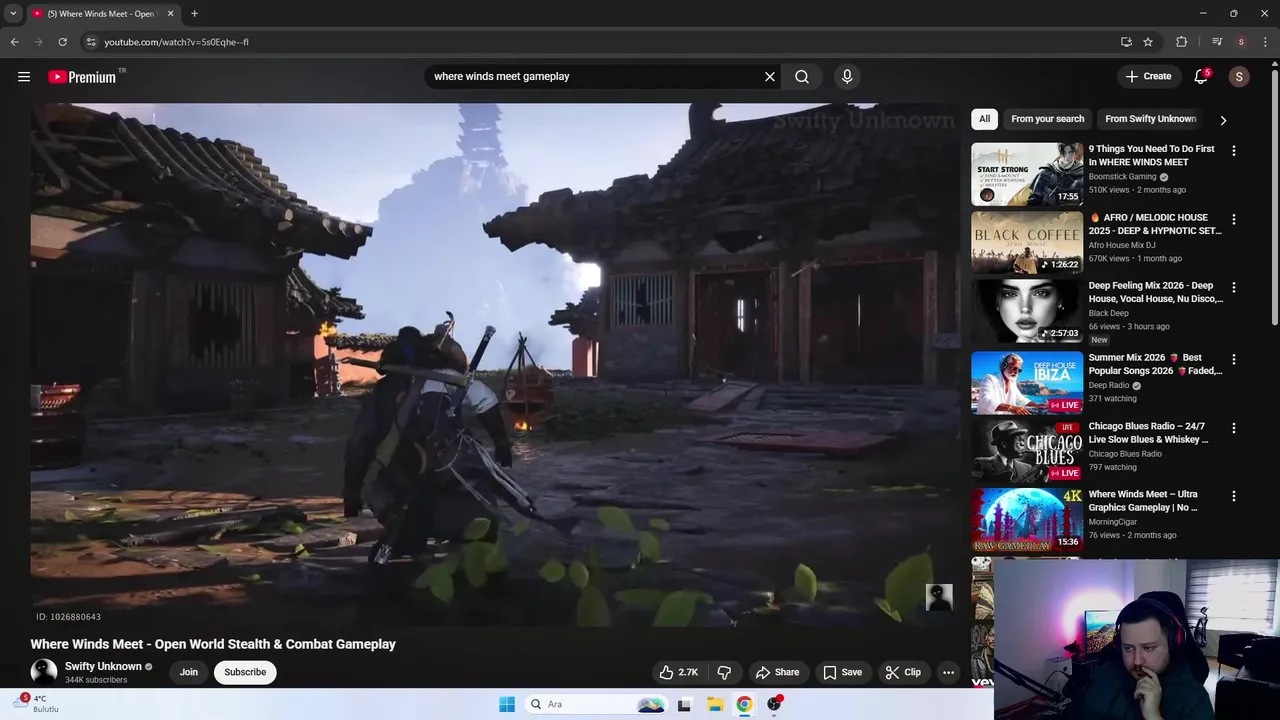This screenshot has height=720, width=1280.
Task: Open Chrome media controls icon
Action: pyautogui.click(x=1217, y=42)
